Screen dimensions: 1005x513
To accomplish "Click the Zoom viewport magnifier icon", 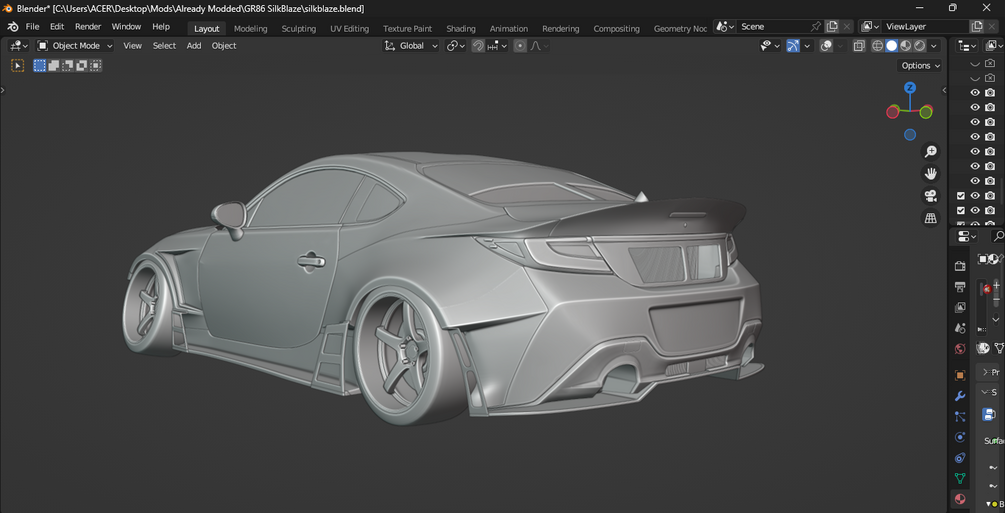I will click(931, 151).
